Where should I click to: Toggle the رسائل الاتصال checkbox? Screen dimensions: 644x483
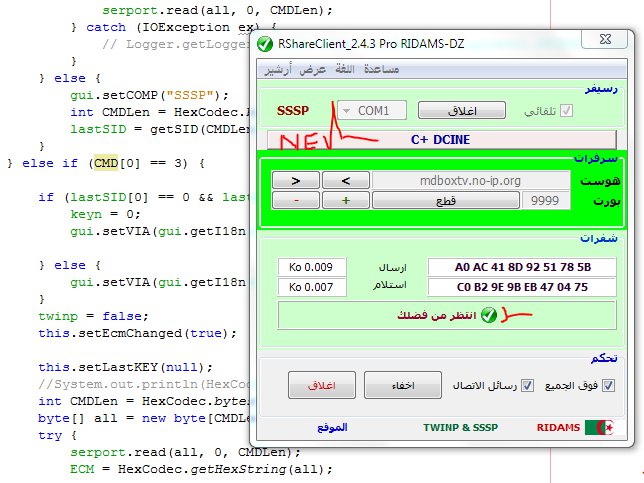click(x=527, y=386)
